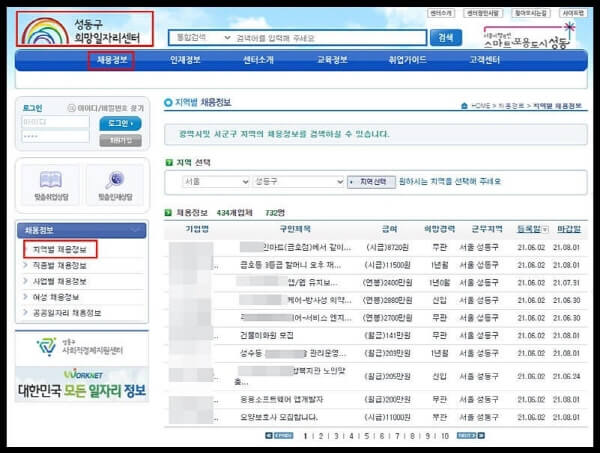600x453 pixels.
Task: Select 직종별 채용정보 in sidebar
Action: point(60,266)
